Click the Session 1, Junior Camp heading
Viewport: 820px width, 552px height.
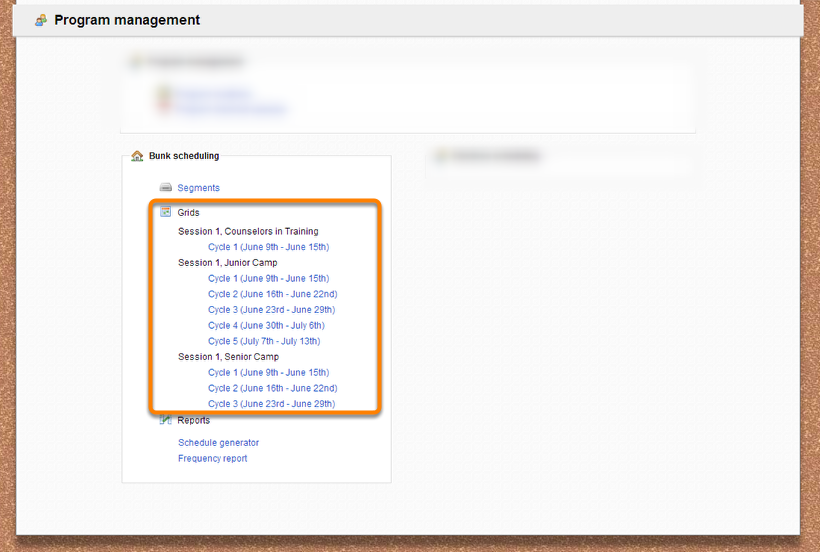pyautogui.click(x=227, y=263)
